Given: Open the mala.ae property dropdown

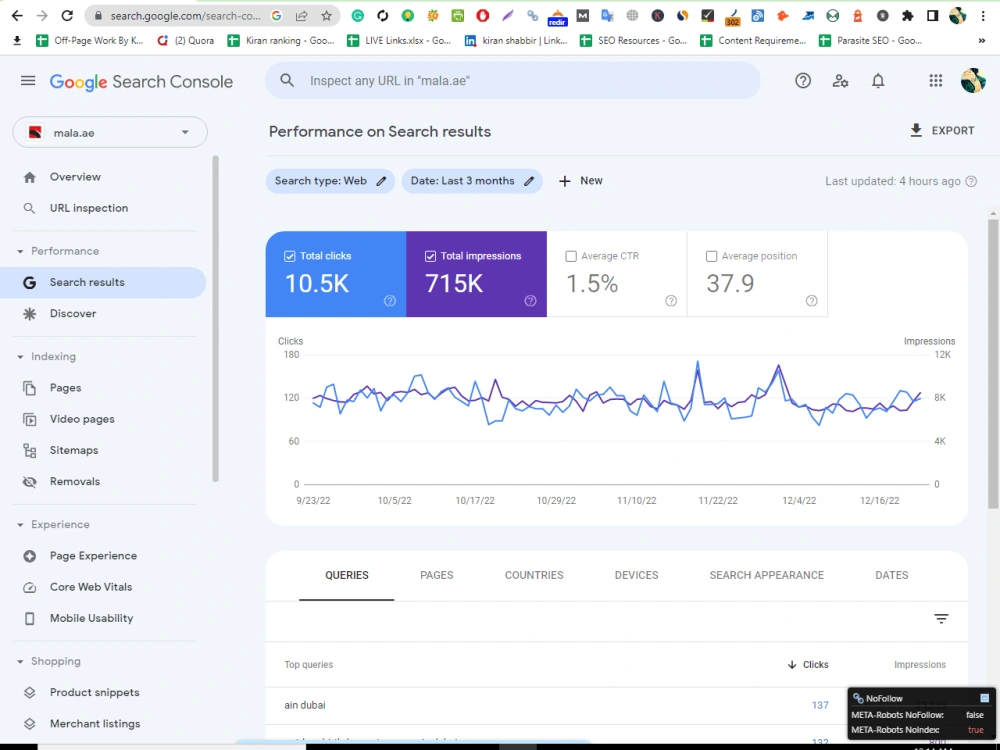Looking at the screenshot, I should (x=110, y=133).
